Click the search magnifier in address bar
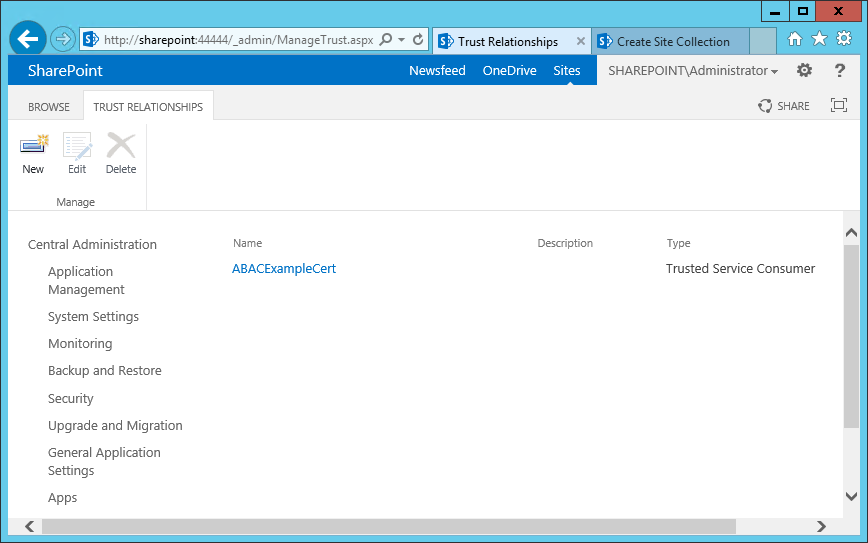This screenshot has height=543, width=868. 386,39
